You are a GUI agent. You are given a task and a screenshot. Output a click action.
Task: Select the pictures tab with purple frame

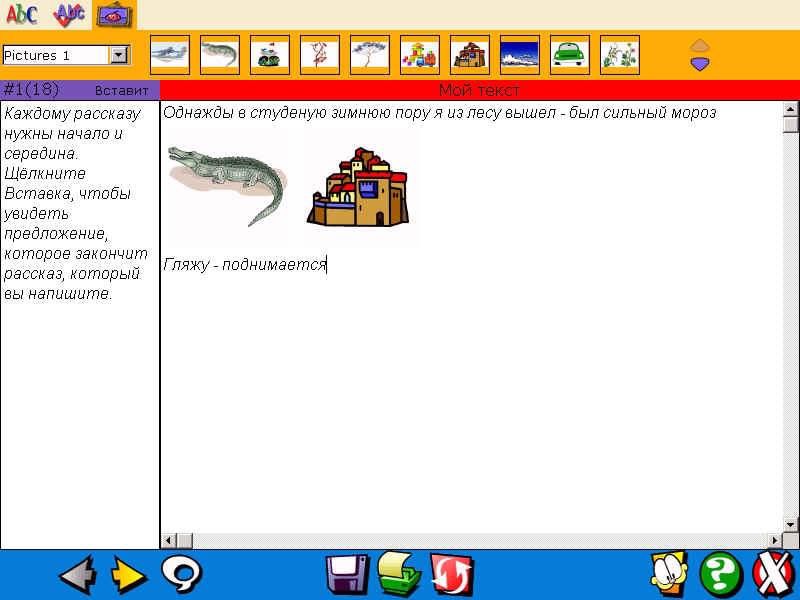114,14
